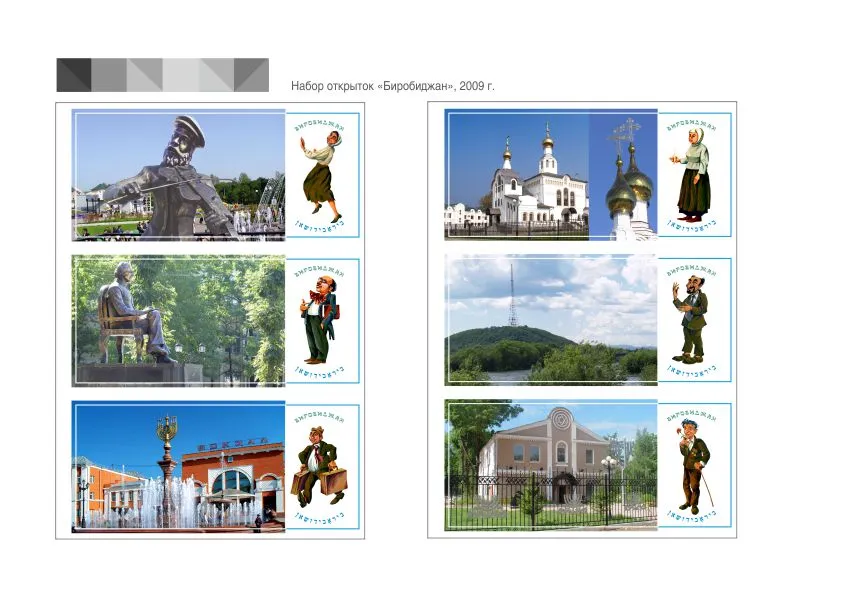Screen dimensions: 842x595
Task: Click the "ВОКЗАЛ" sign on station building
Action: click(233, 444)
